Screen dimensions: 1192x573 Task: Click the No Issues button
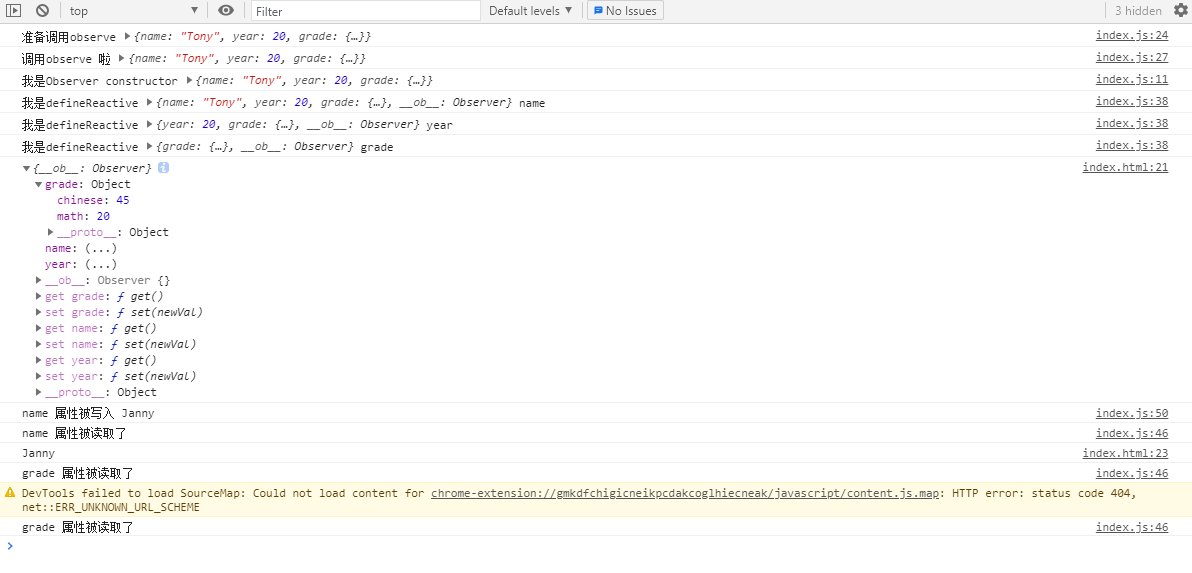click(x=626, y=11)
